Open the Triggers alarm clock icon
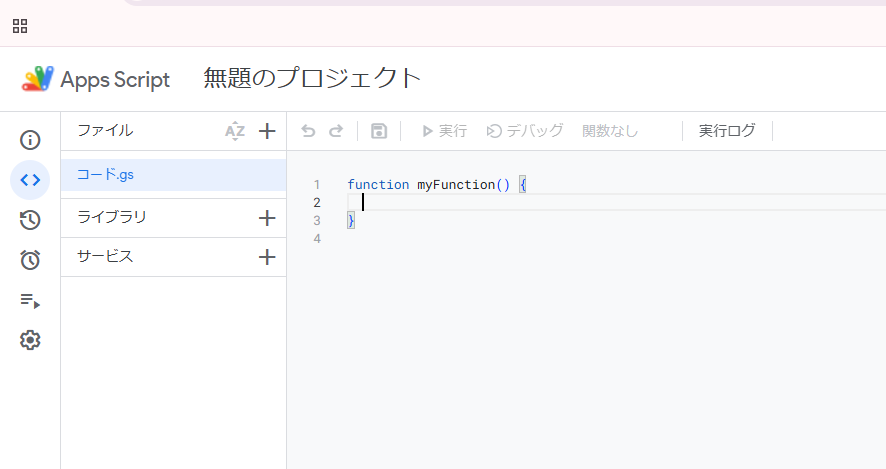 tap(30, 260)
